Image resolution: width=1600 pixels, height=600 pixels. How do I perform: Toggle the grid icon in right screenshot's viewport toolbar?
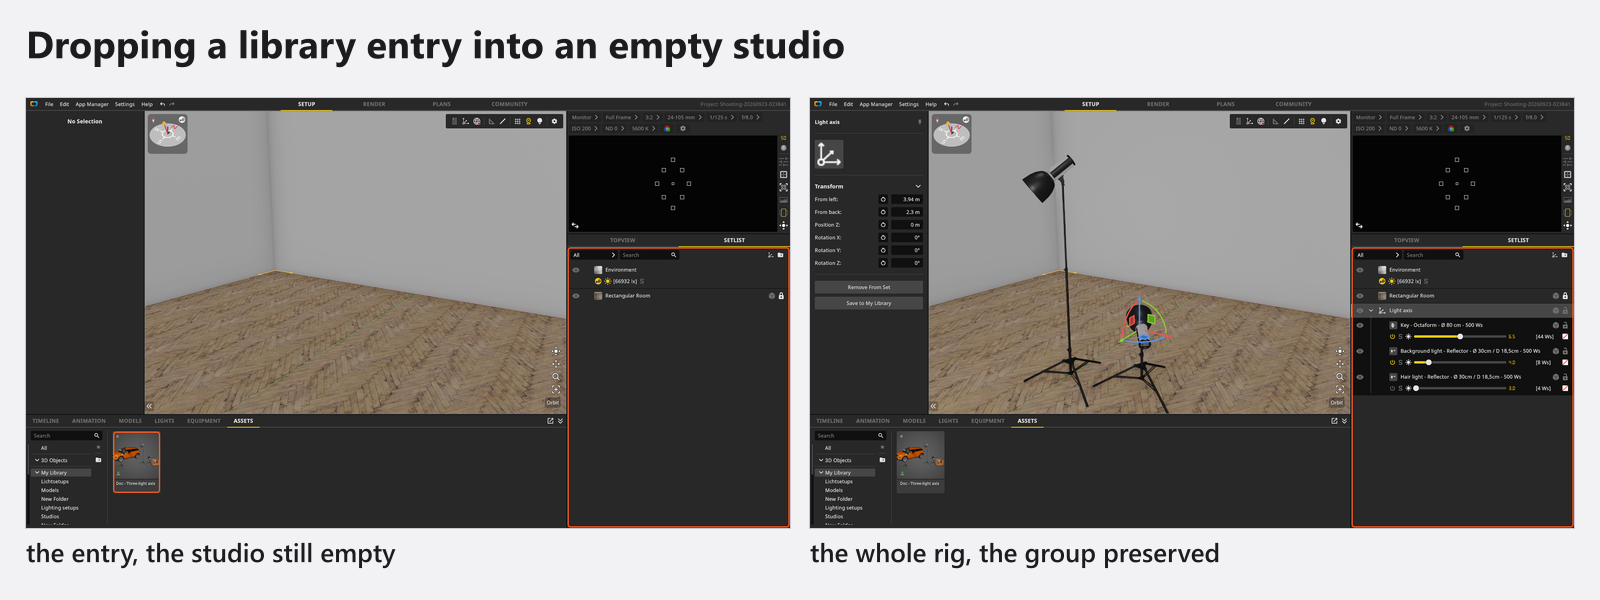pyautogui.click(x=1301, y=121)
